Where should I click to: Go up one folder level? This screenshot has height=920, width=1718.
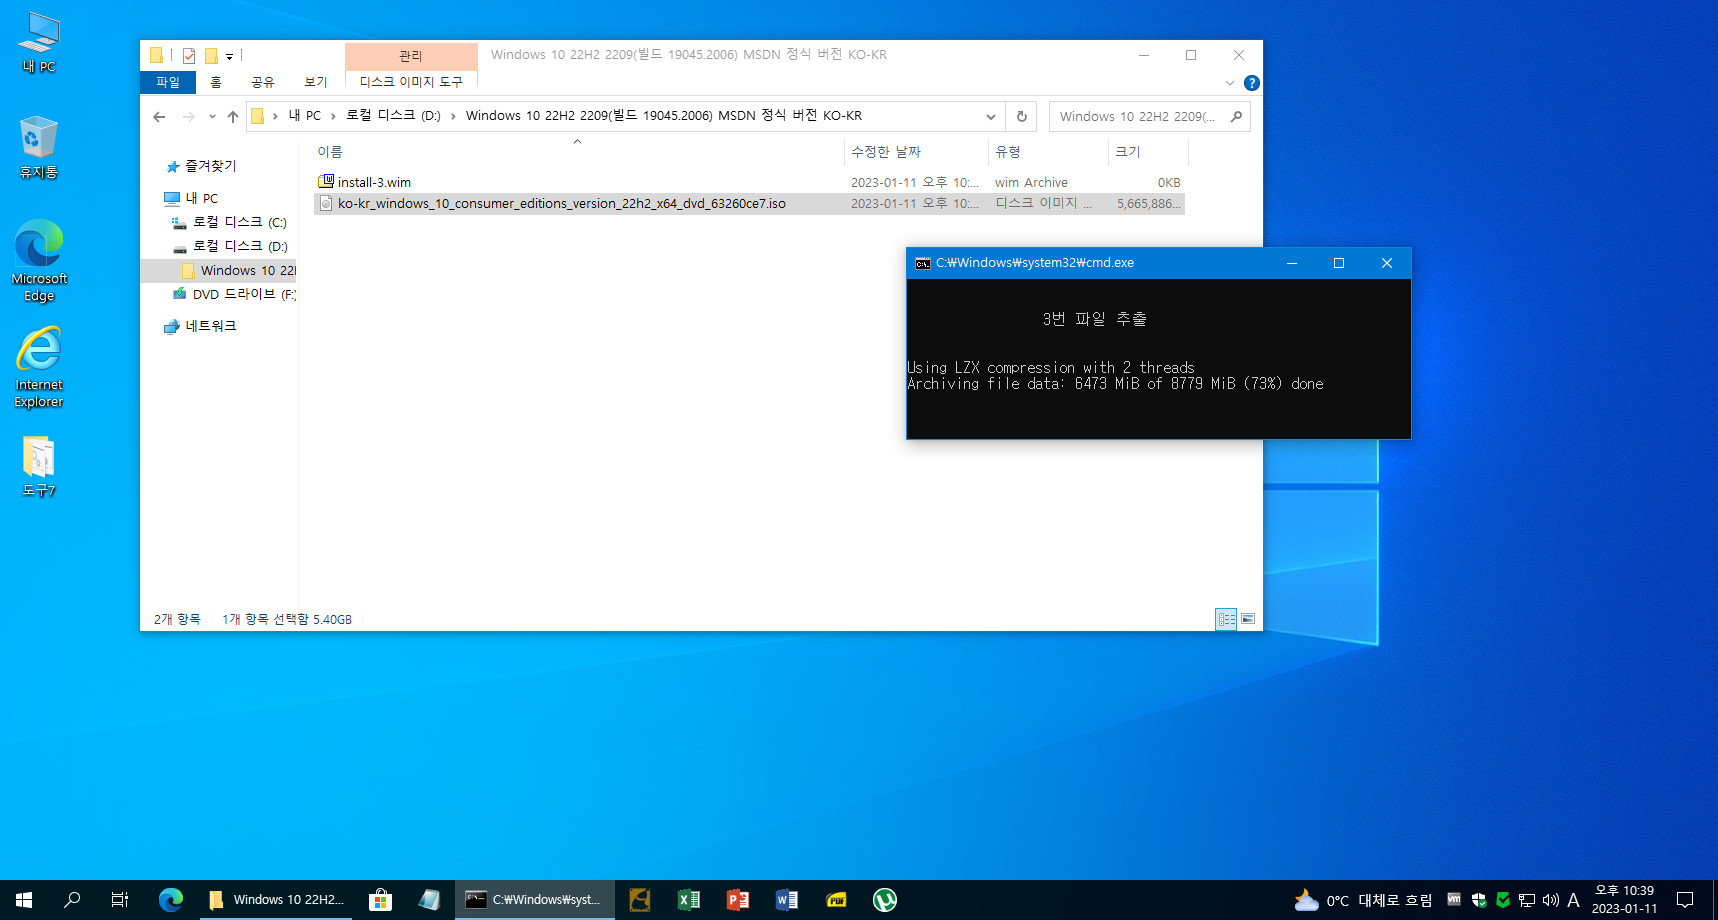(x=233, y=117)
